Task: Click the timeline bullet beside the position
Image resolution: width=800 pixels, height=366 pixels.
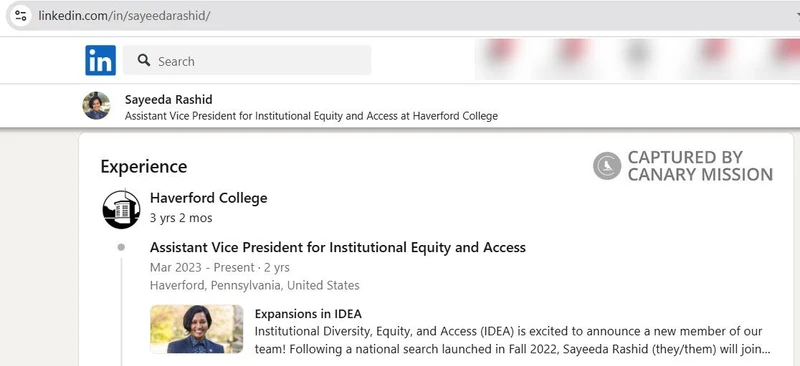Action: point(121,247)
